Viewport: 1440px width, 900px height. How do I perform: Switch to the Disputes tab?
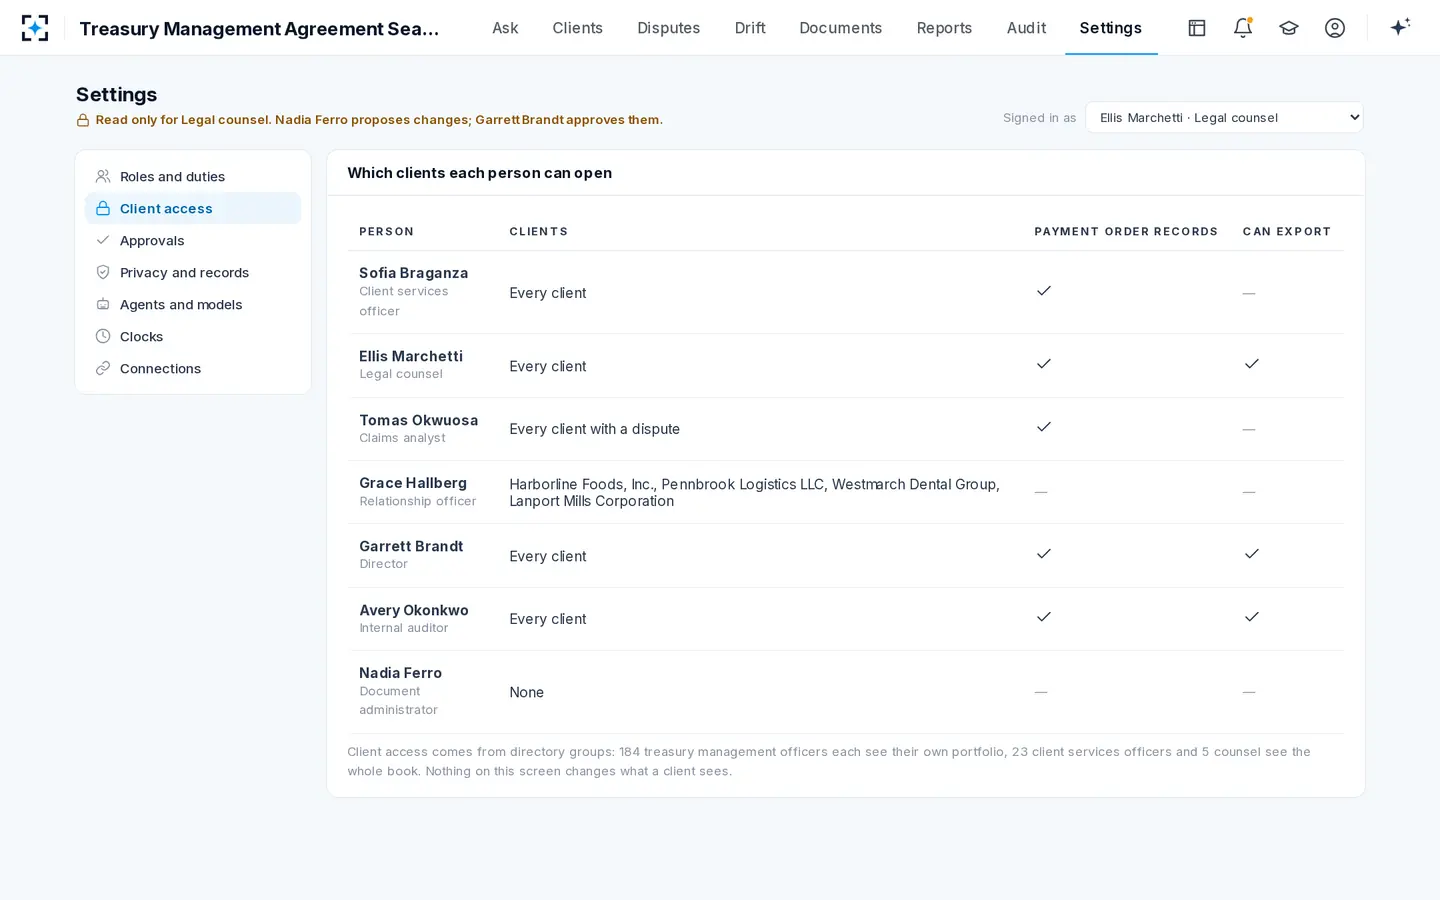click(669, 28)
